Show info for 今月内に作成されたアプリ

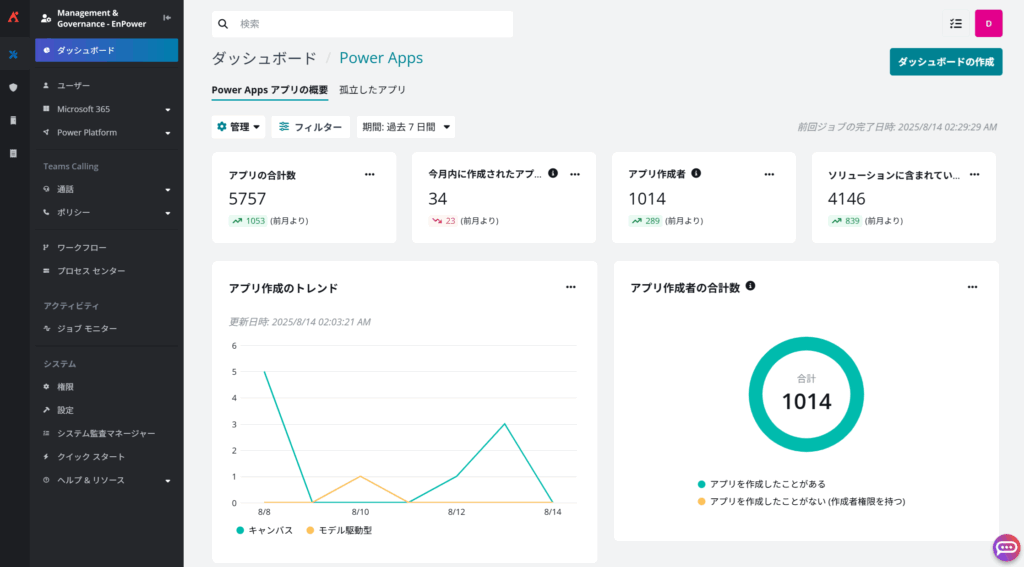click(553, 173)
